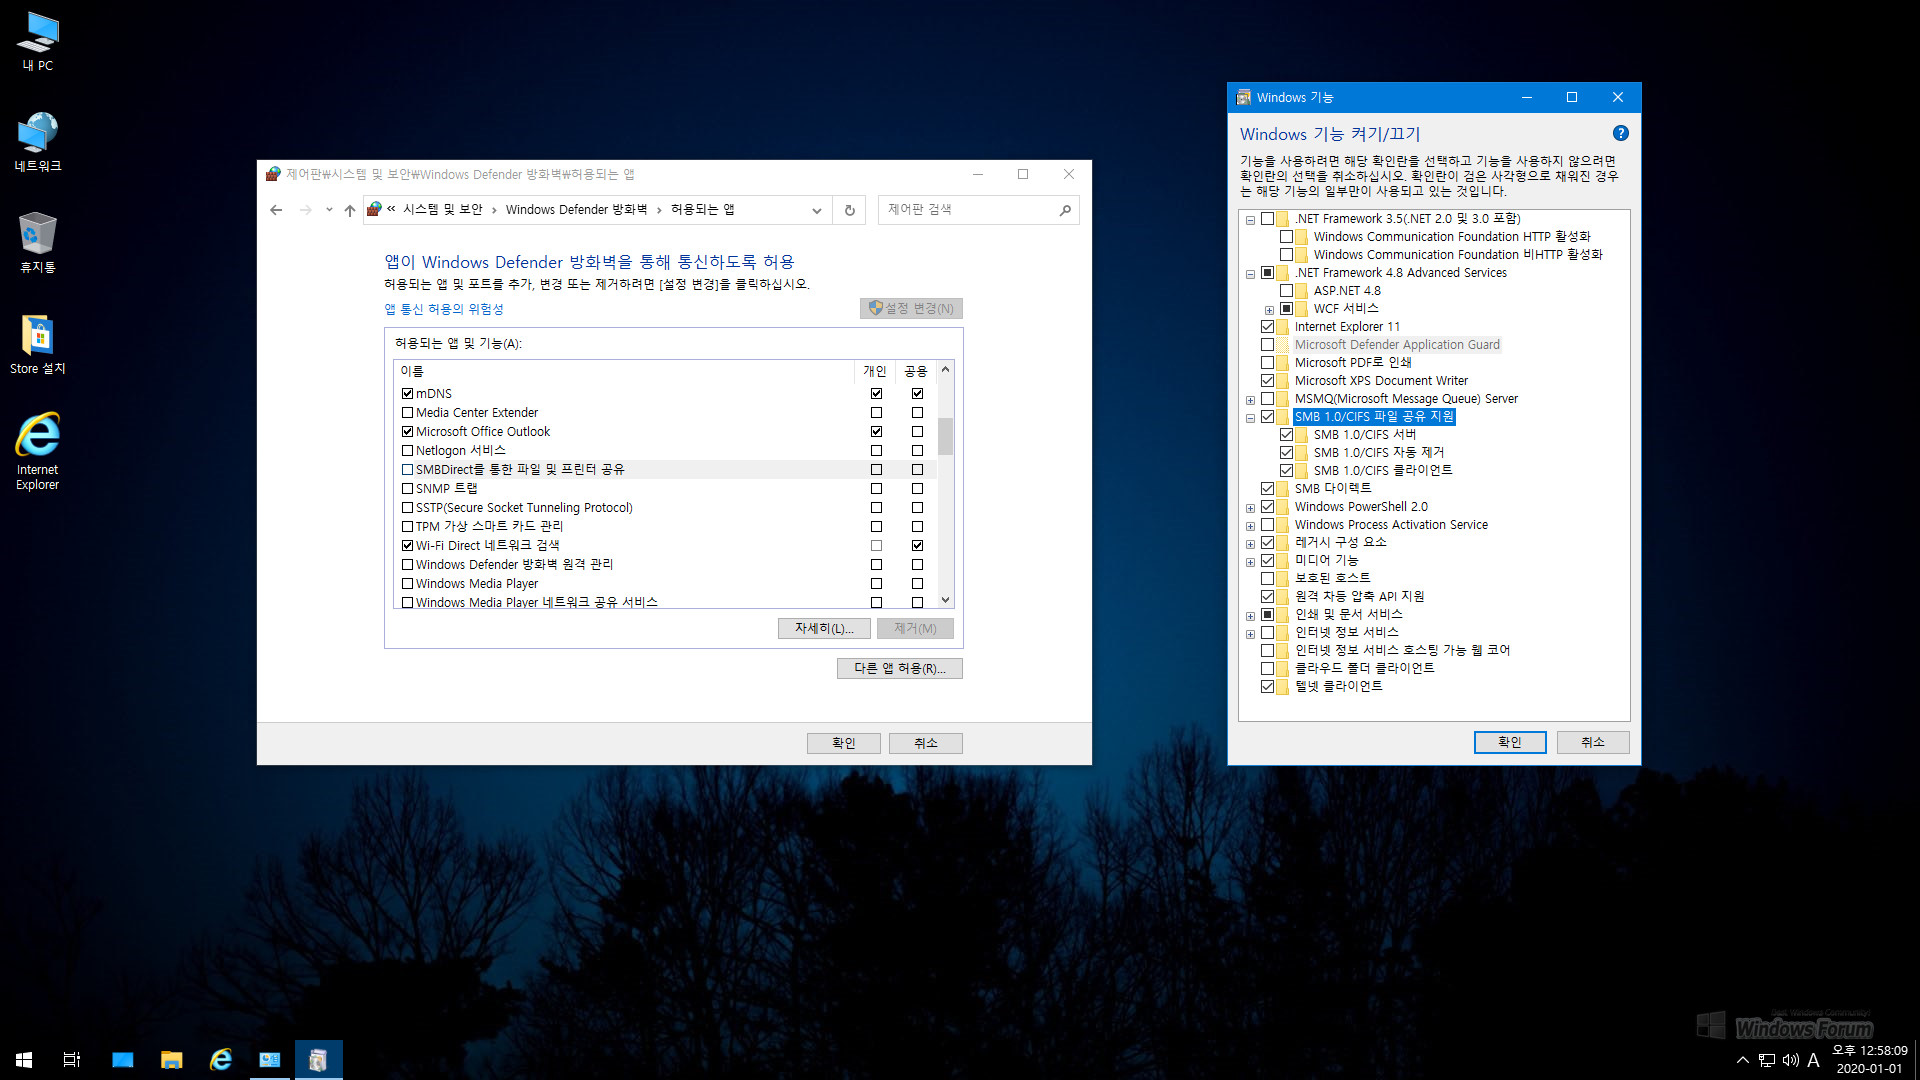
Task: Uncheck the mDNS app checkbox
Action: 407,394
